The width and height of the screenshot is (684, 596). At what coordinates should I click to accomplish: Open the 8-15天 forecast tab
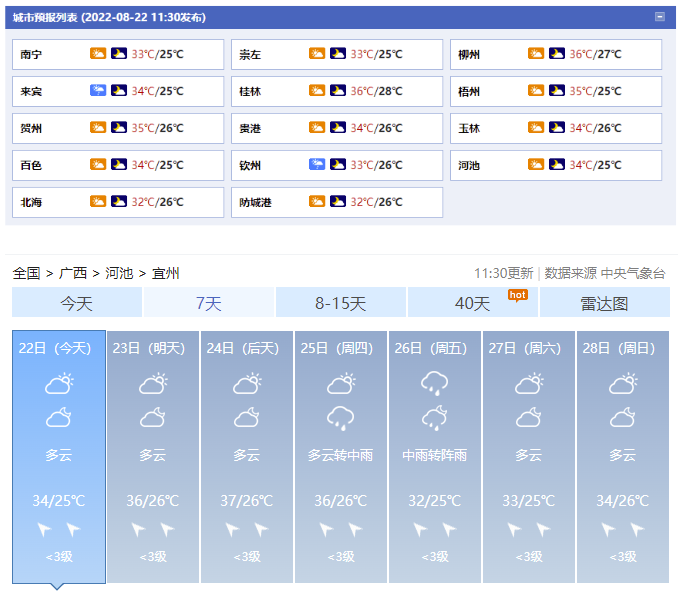[x=340, y=303]
